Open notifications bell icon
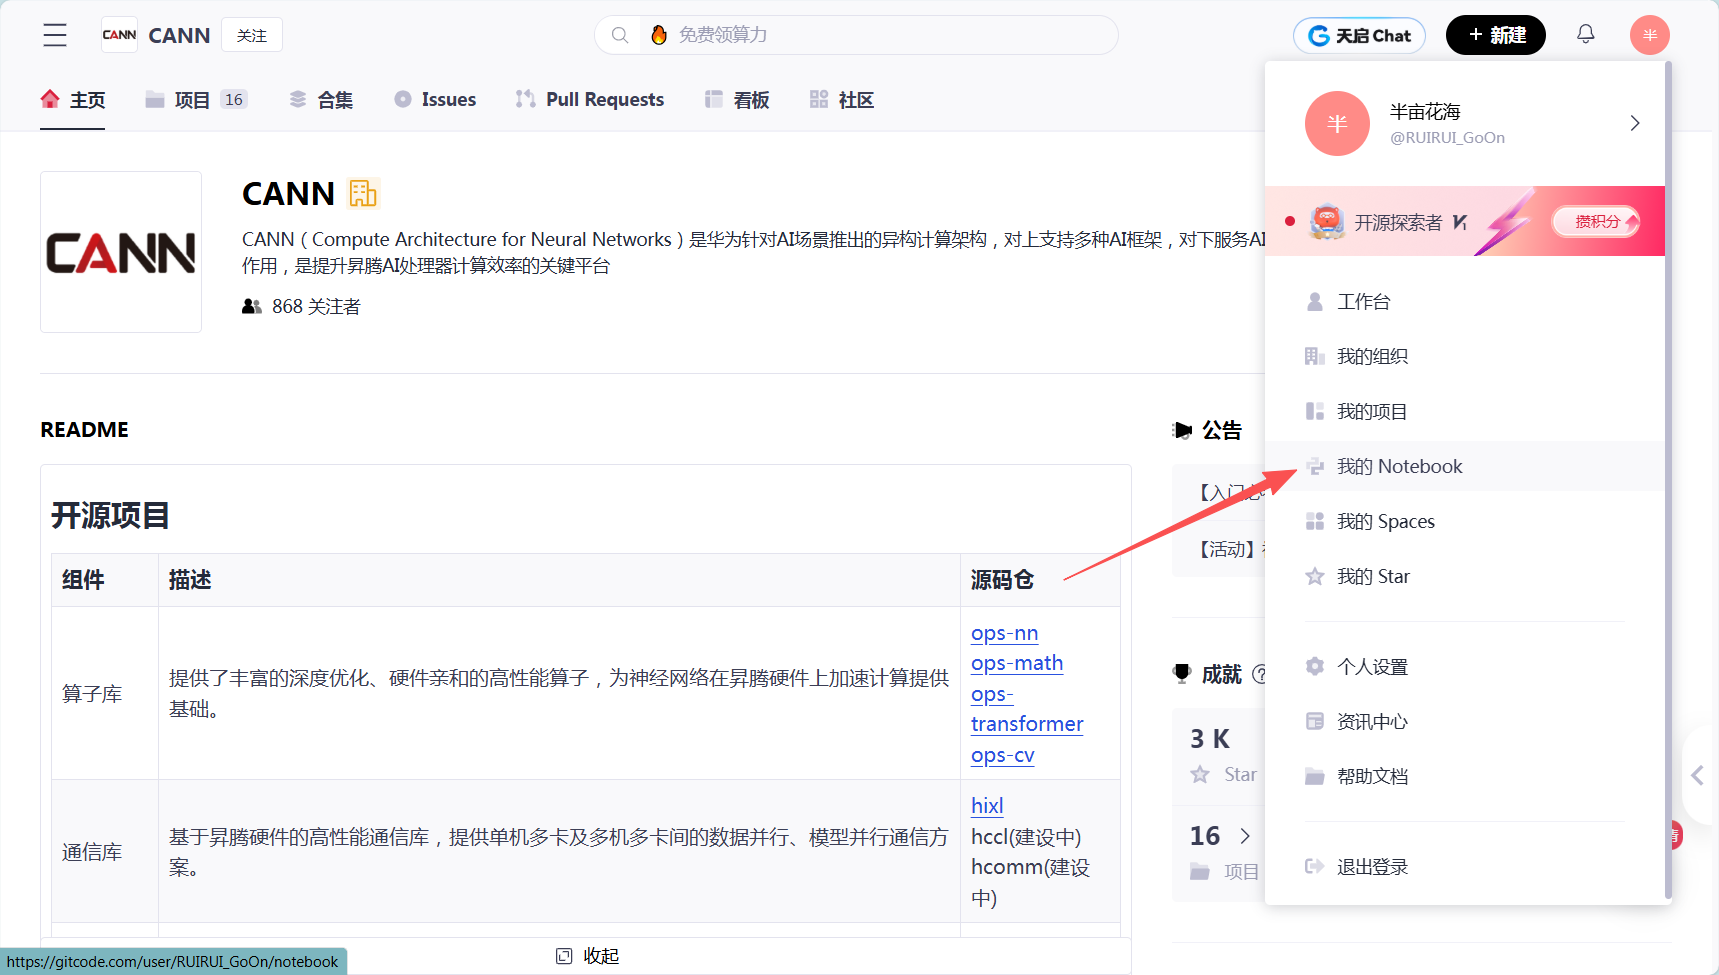This screenshot has width=1719, height=975. (x=1586, y=34)
